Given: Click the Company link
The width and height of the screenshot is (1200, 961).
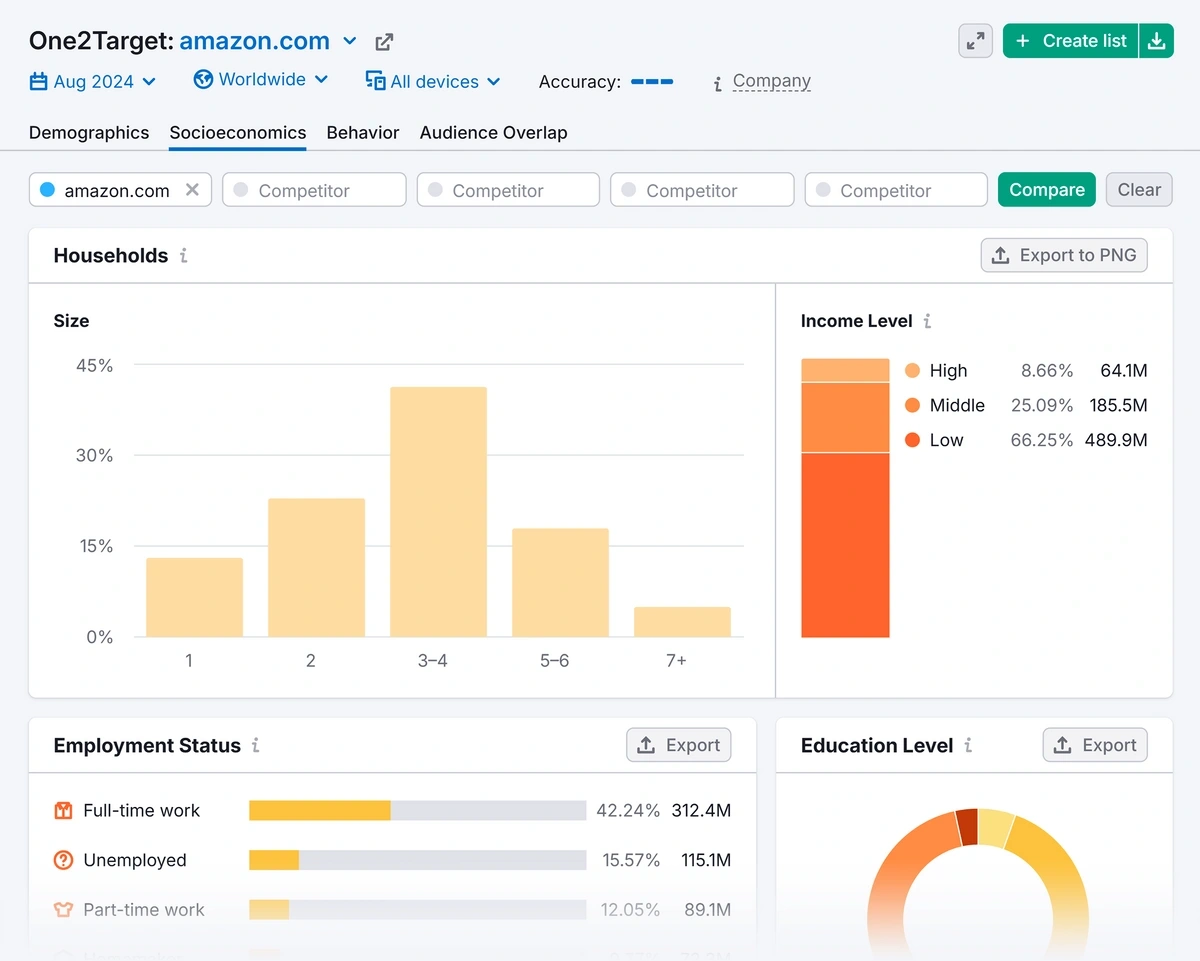Looking at the screenshot, I should pos(772,82).
